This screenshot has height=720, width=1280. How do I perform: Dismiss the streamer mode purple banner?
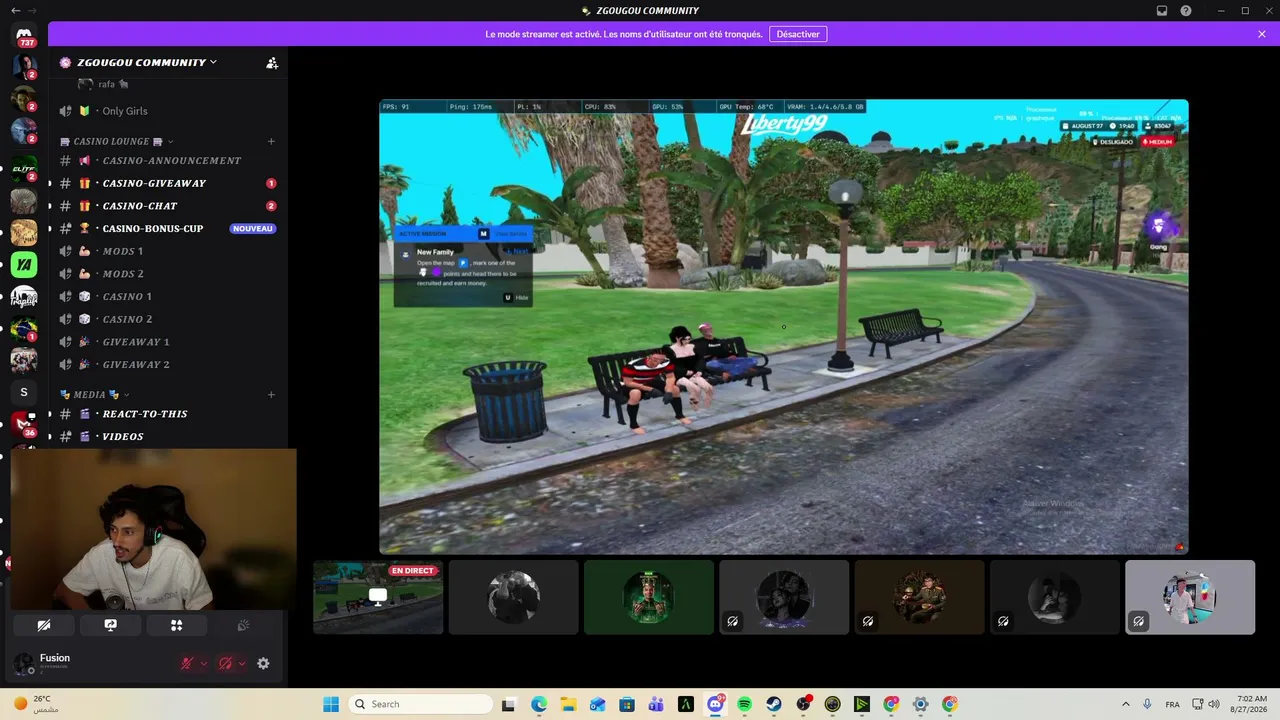(x=1262, y=34)
